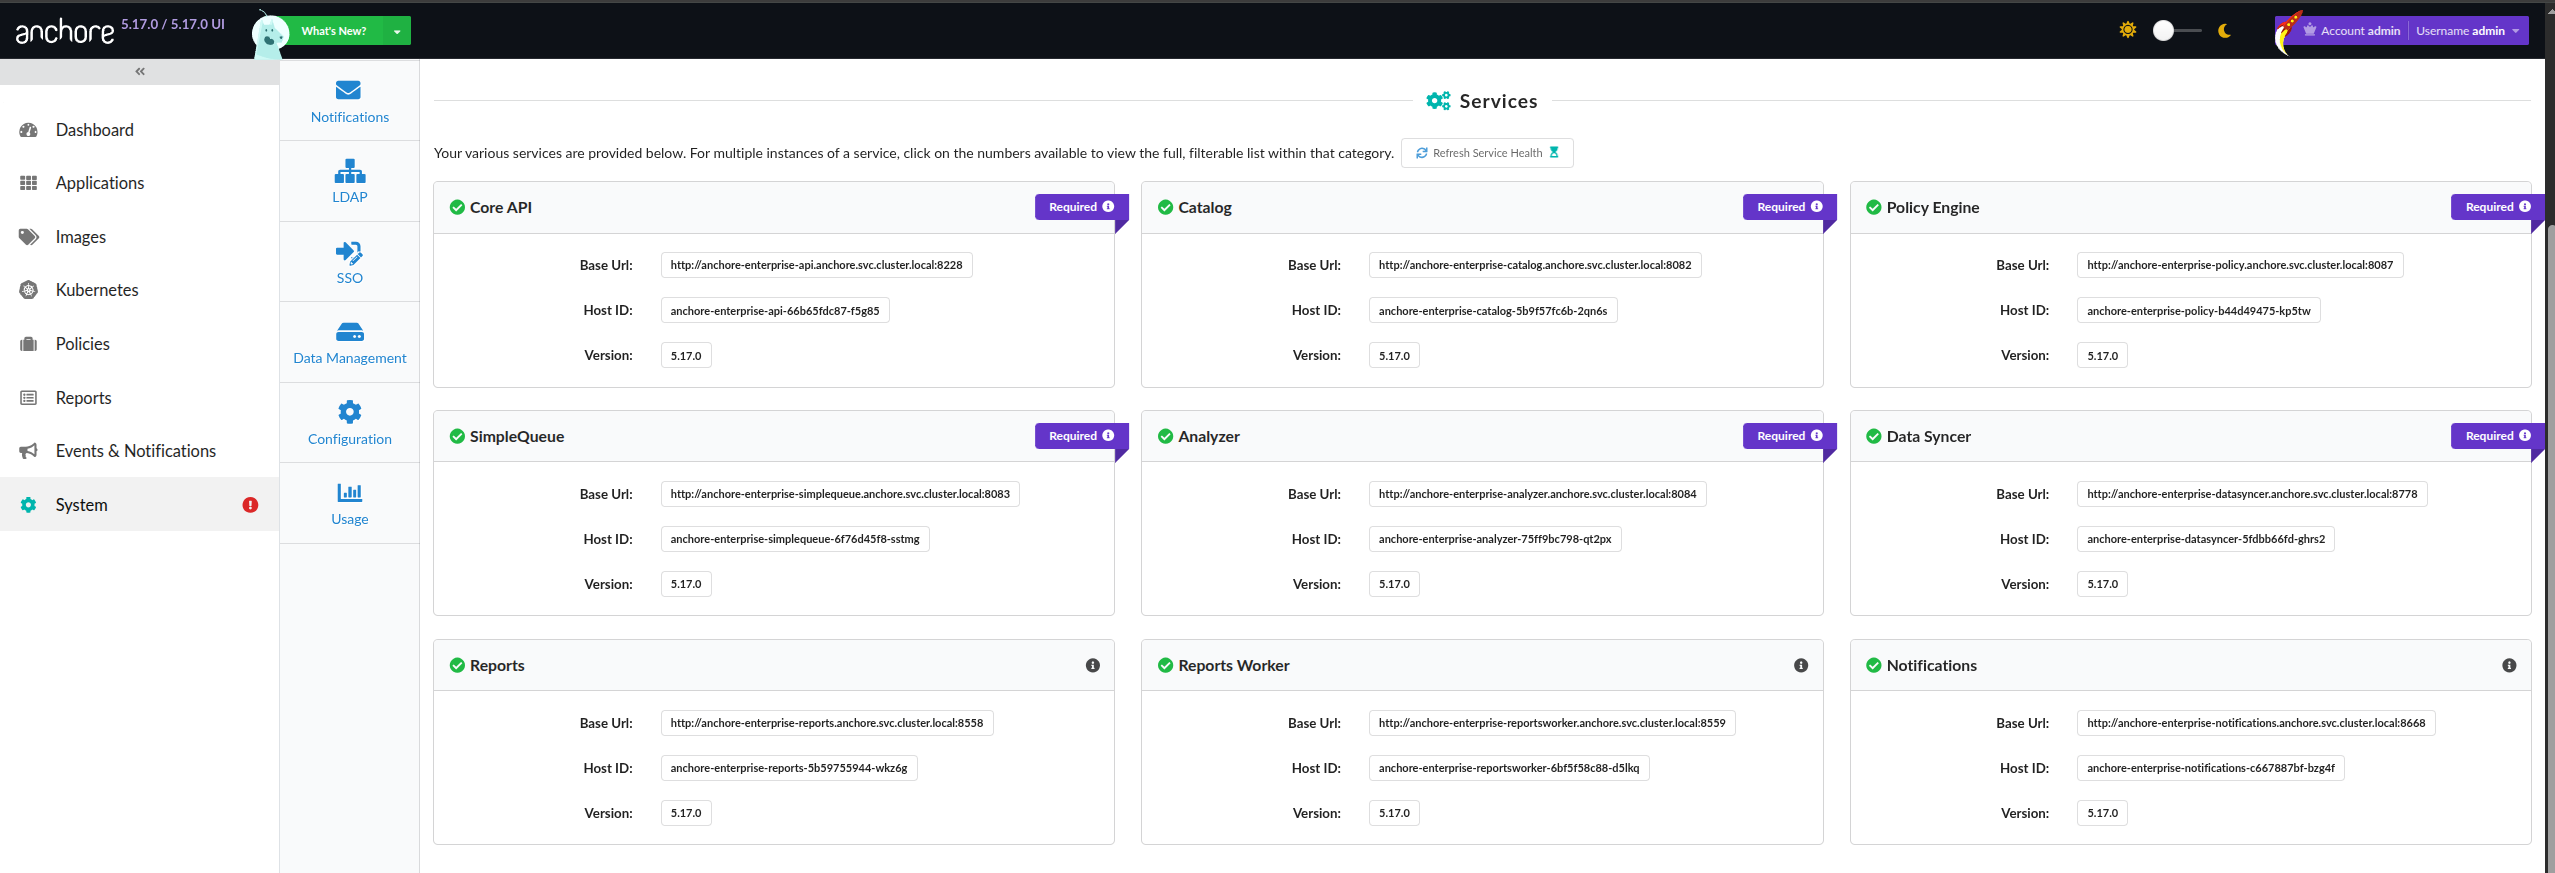
Task: Click Refresh Service Health button
Action: tap(1486, 153)
